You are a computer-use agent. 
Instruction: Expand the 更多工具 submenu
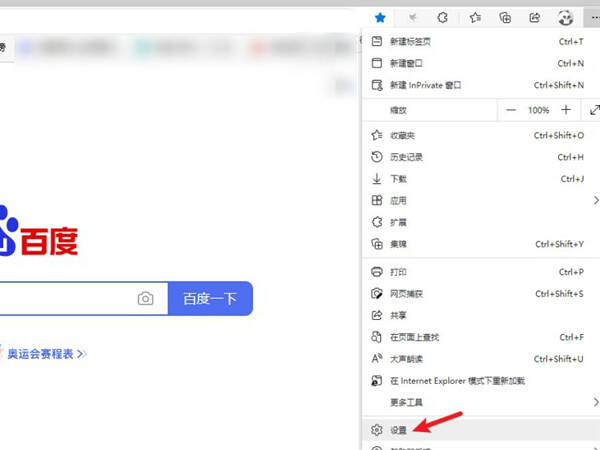point(481,403)
